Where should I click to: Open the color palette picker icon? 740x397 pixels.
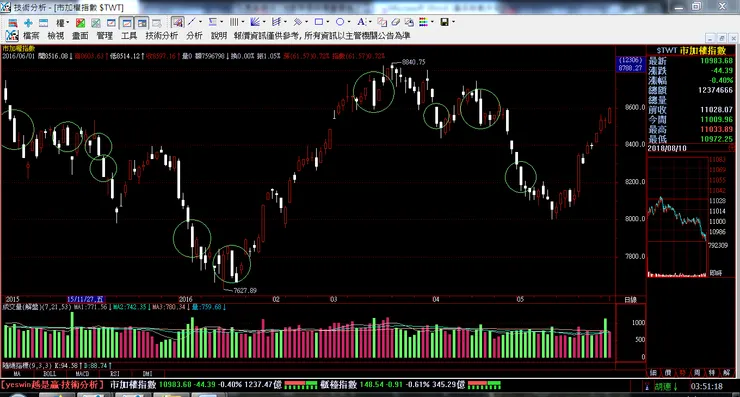pos(423,22)
